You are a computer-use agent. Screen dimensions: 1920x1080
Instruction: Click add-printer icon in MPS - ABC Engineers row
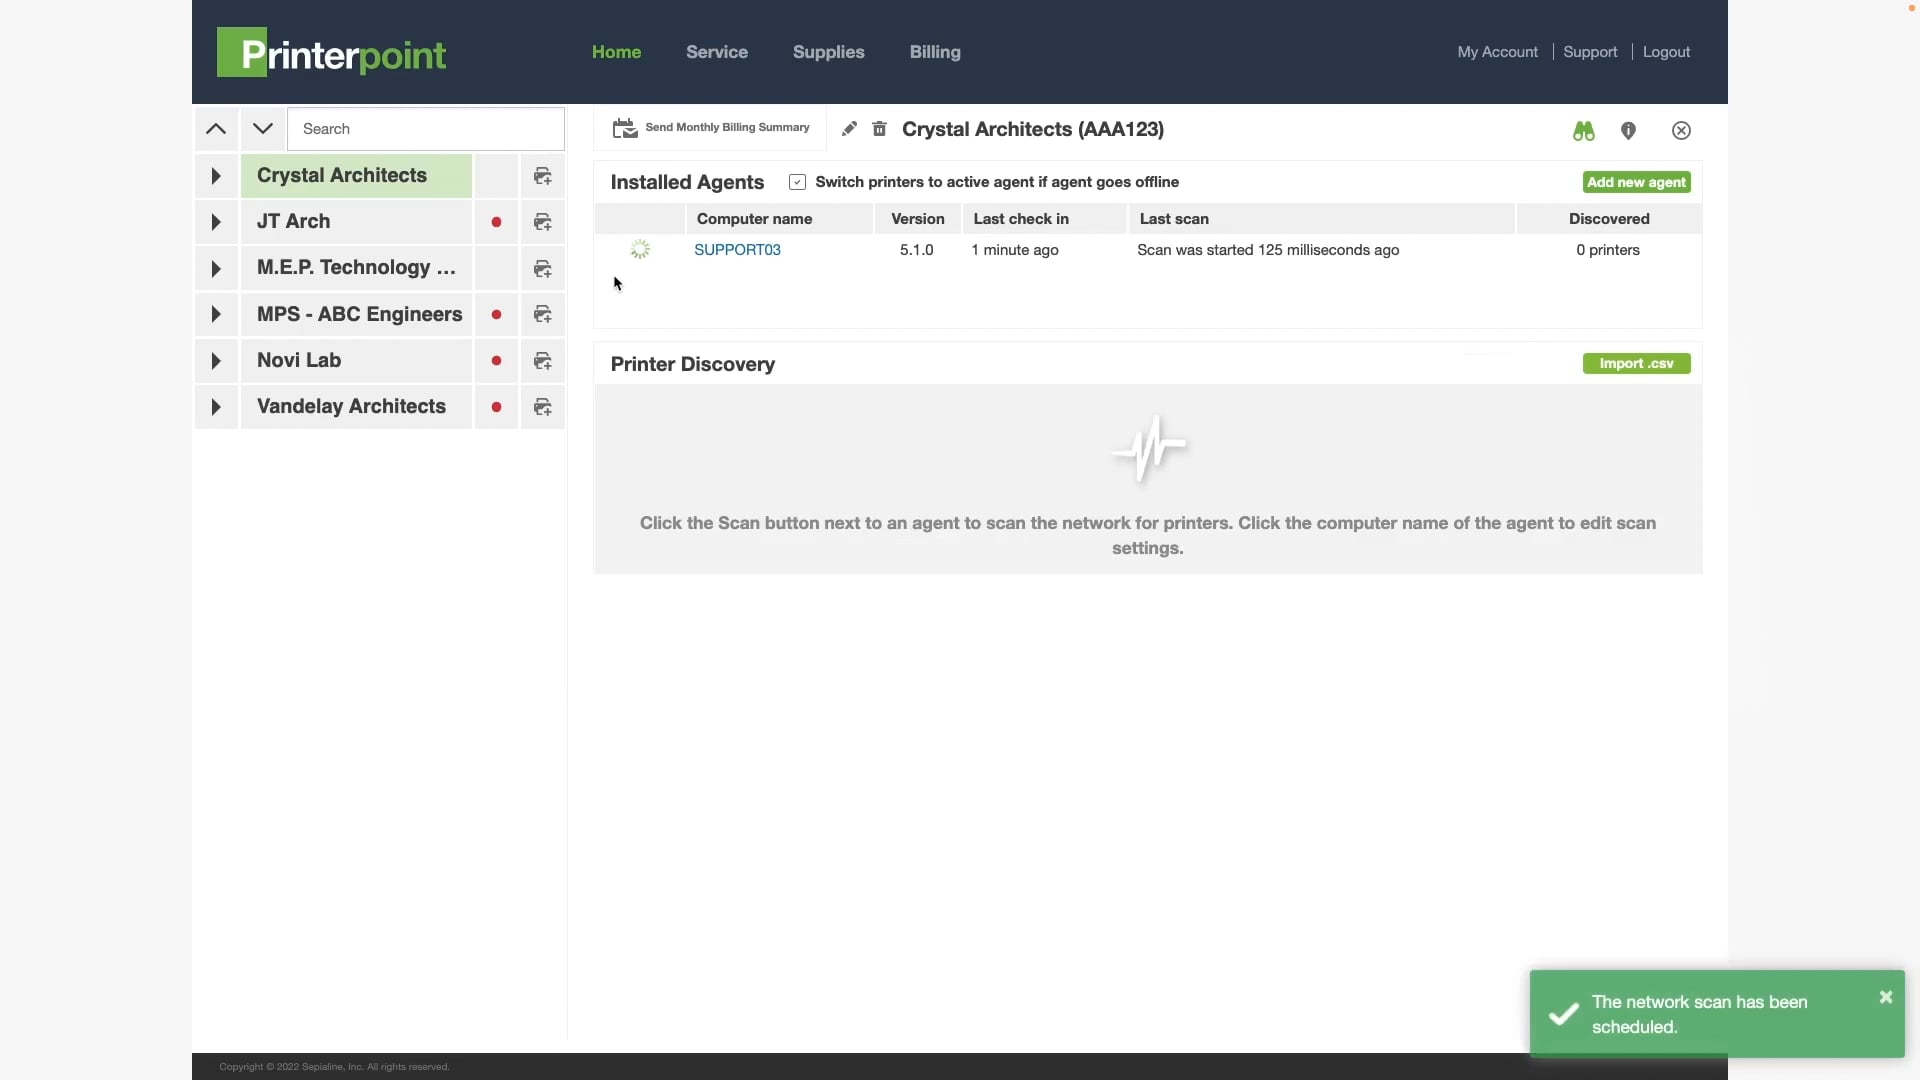click(x=543, y=314)
